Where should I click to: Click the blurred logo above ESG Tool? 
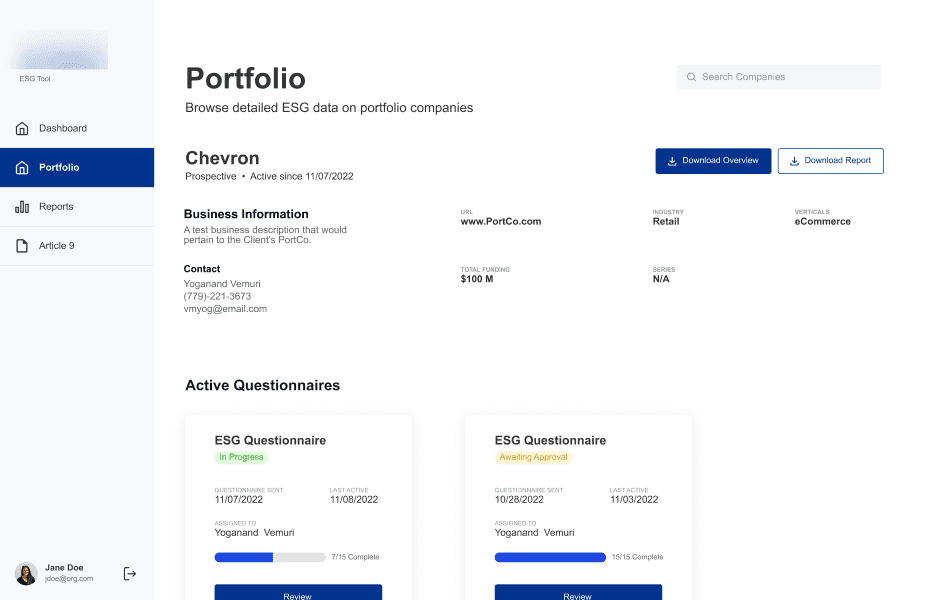click(58, 50)
